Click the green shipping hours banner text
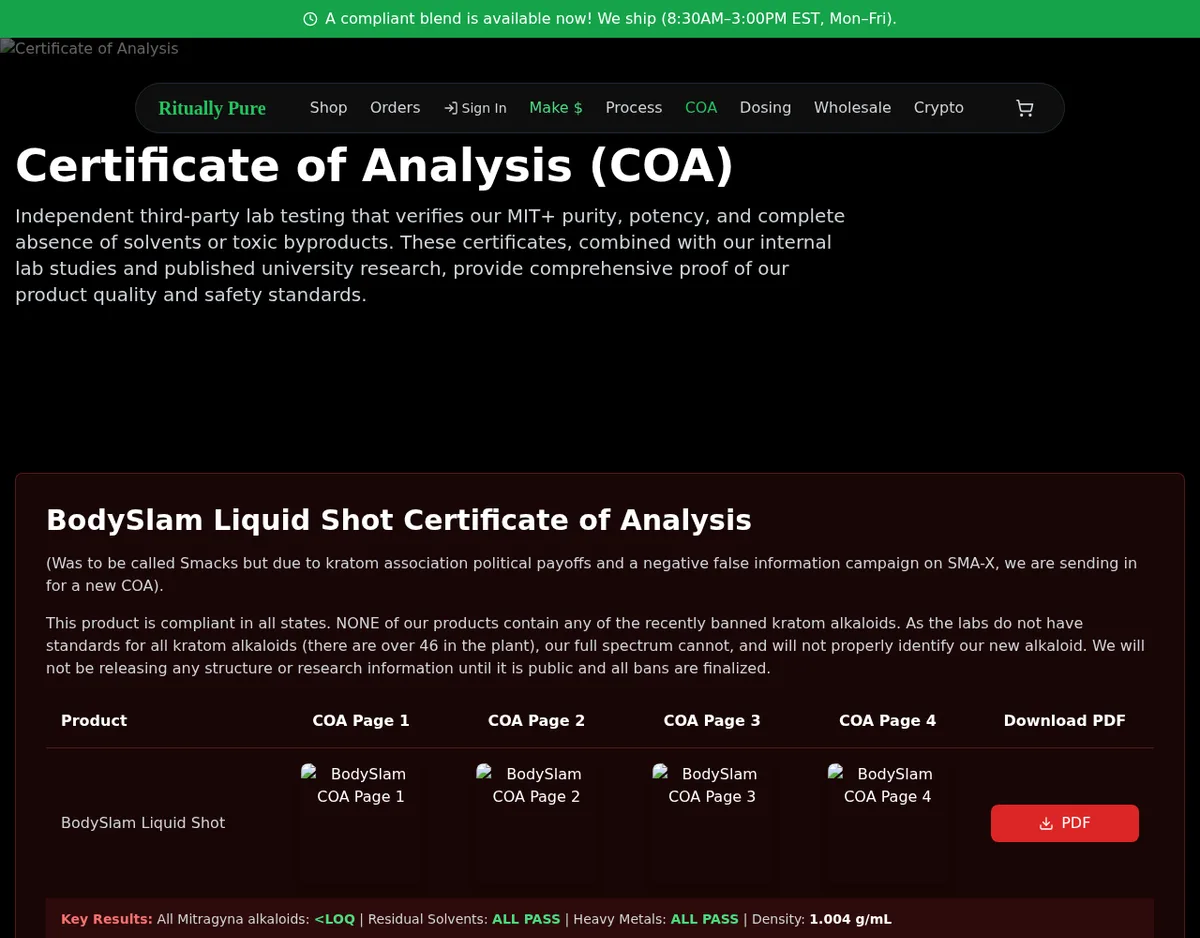The width and height of the screenshot is (1200, 938). 611,19
